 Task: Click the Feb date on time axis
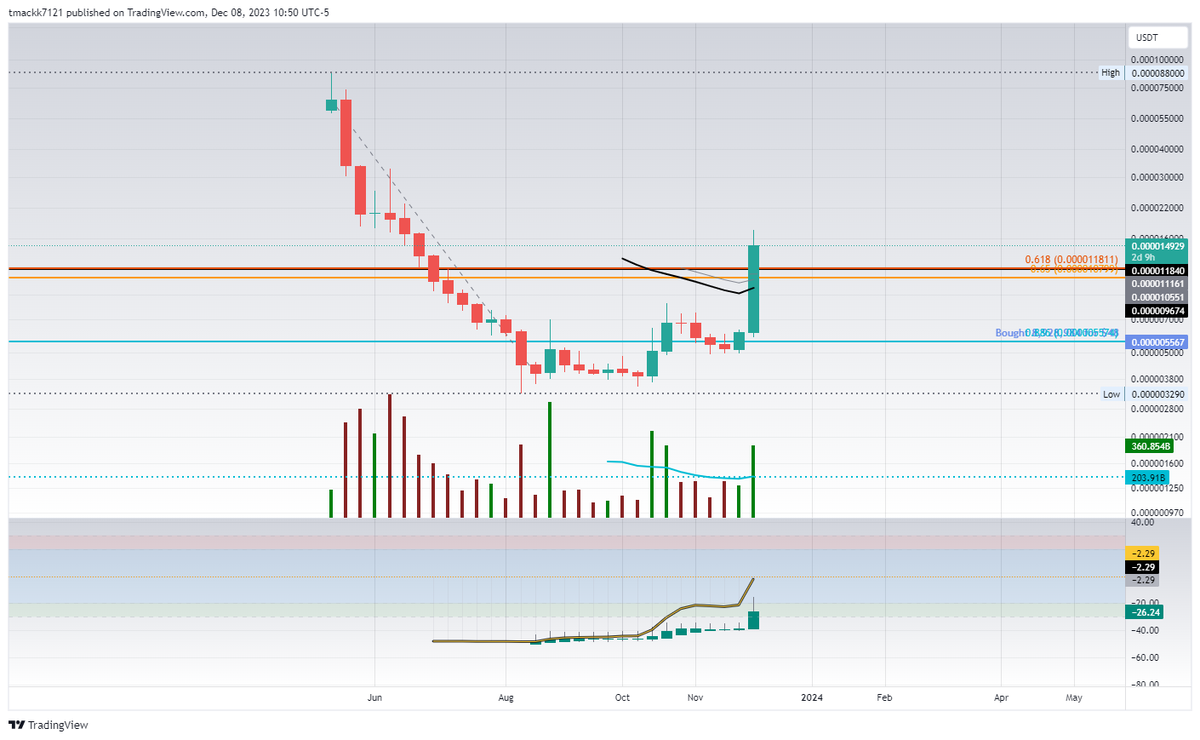884,697
